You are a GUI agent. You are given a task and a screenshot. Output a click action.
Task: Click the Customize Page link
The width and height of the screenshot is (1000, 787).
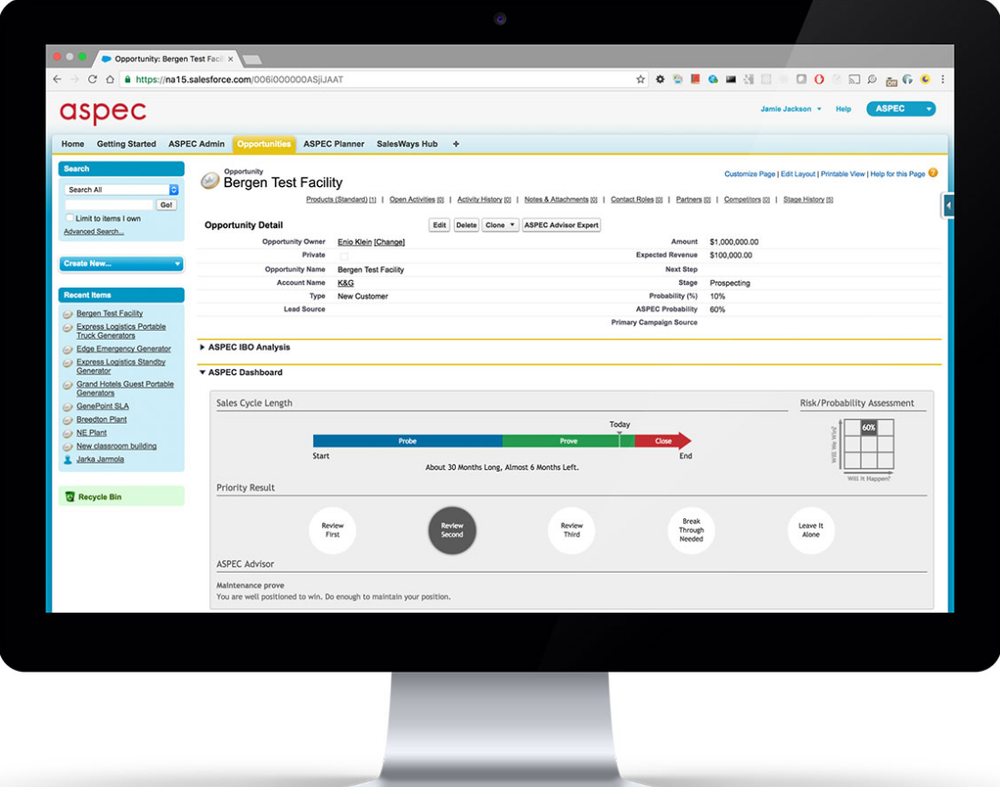[749, 174]
